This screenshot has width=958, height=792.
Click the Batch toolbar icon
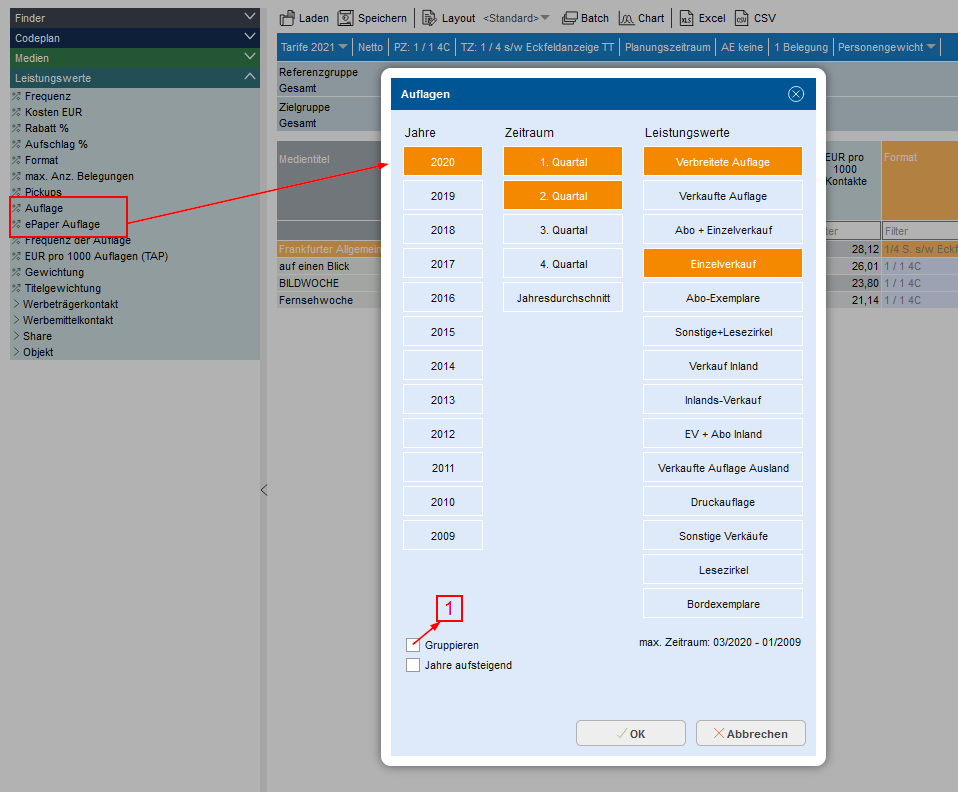pos(570,18)
